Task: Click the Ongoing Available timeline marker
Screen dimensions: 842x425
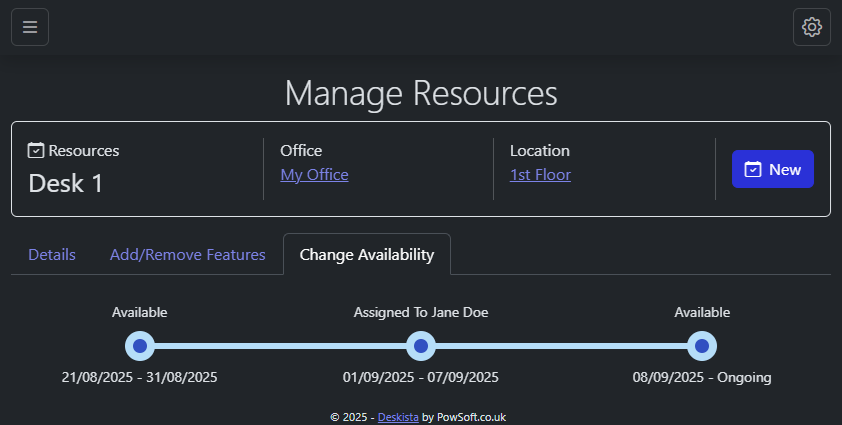Action: pos(702,346)
